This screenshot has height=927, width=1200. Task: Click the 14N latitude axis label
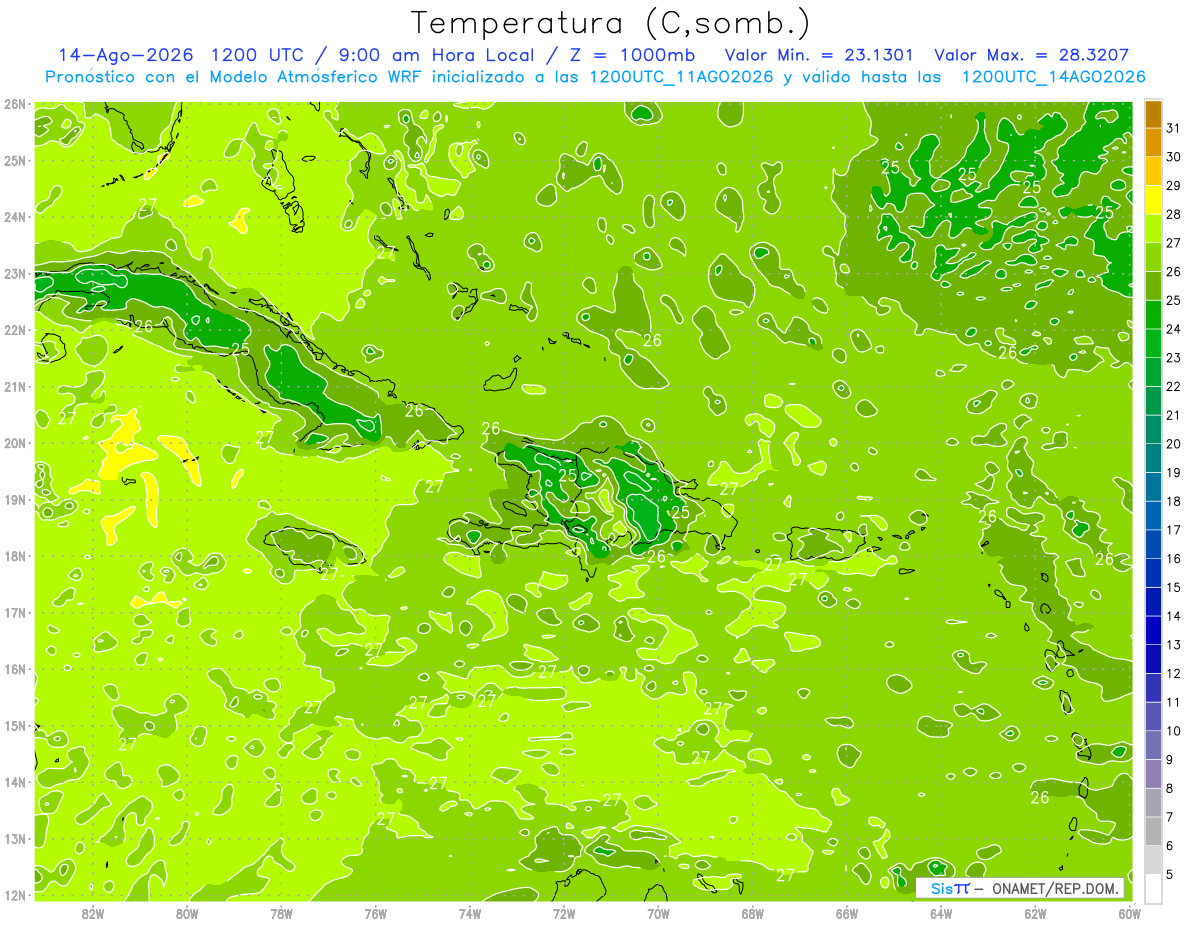[15, 782]
